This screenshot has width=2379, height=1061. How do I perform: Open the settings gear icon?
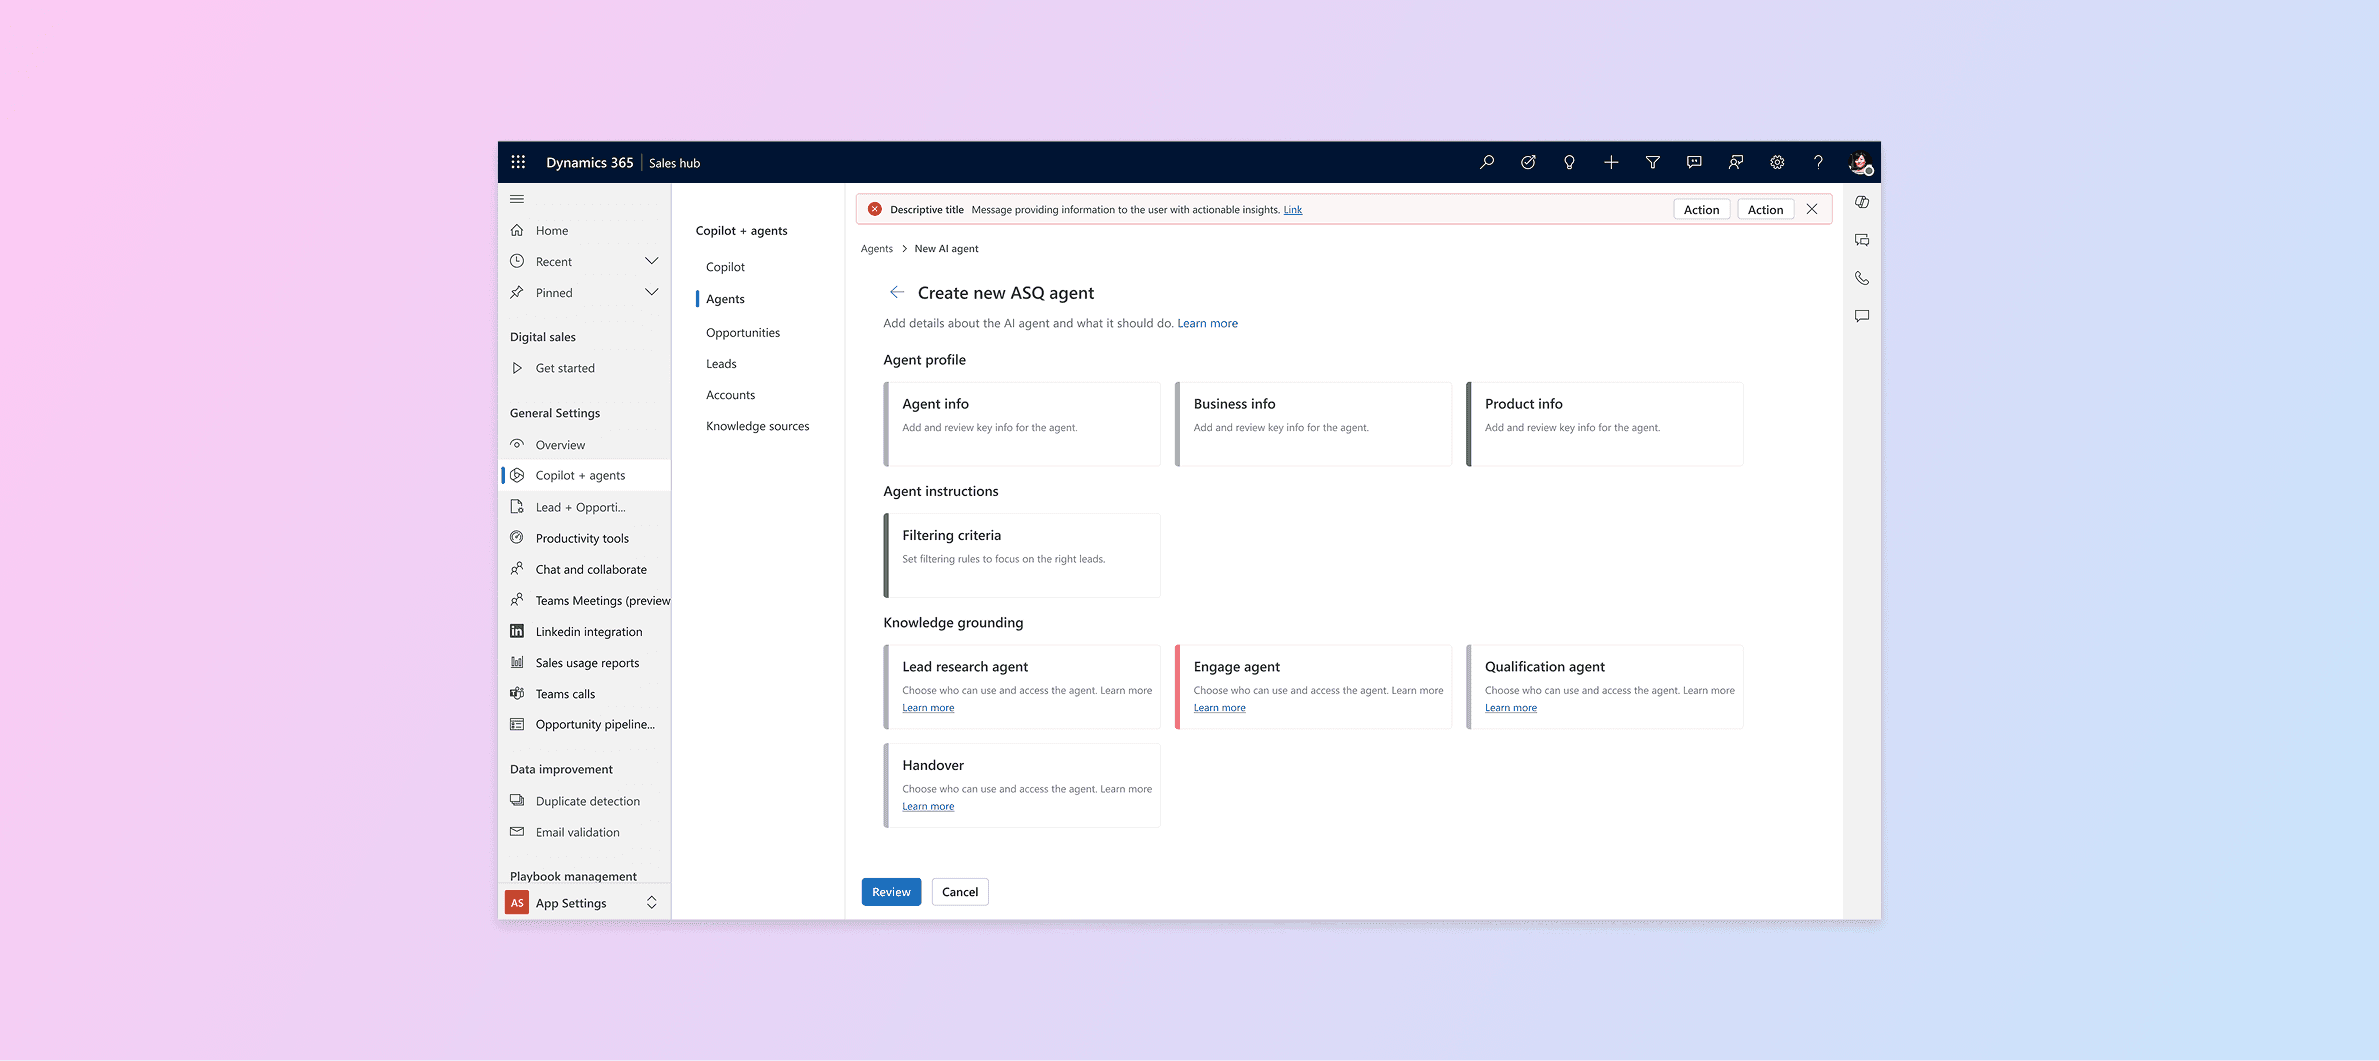[1777, 162]
